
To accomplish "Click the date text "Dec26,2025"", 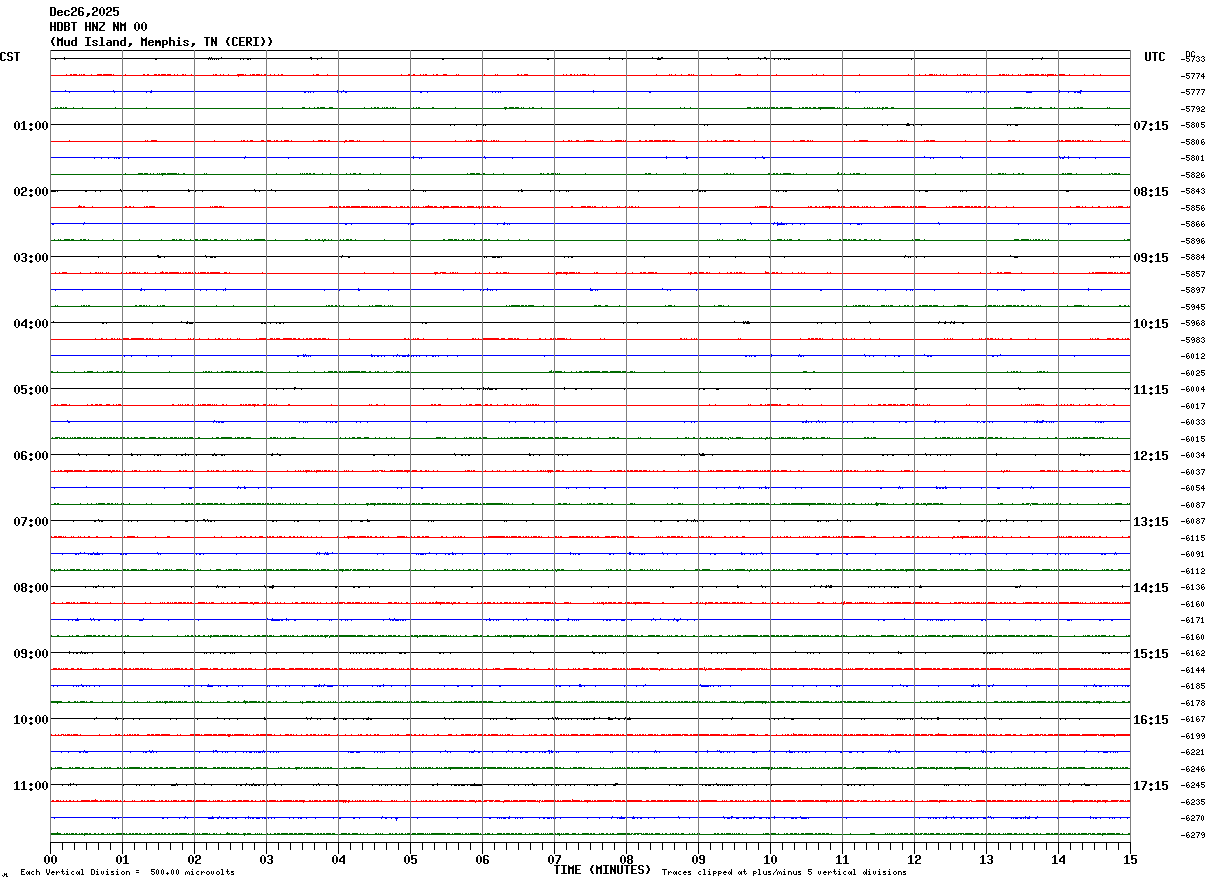I will click(x=84, y=12).
